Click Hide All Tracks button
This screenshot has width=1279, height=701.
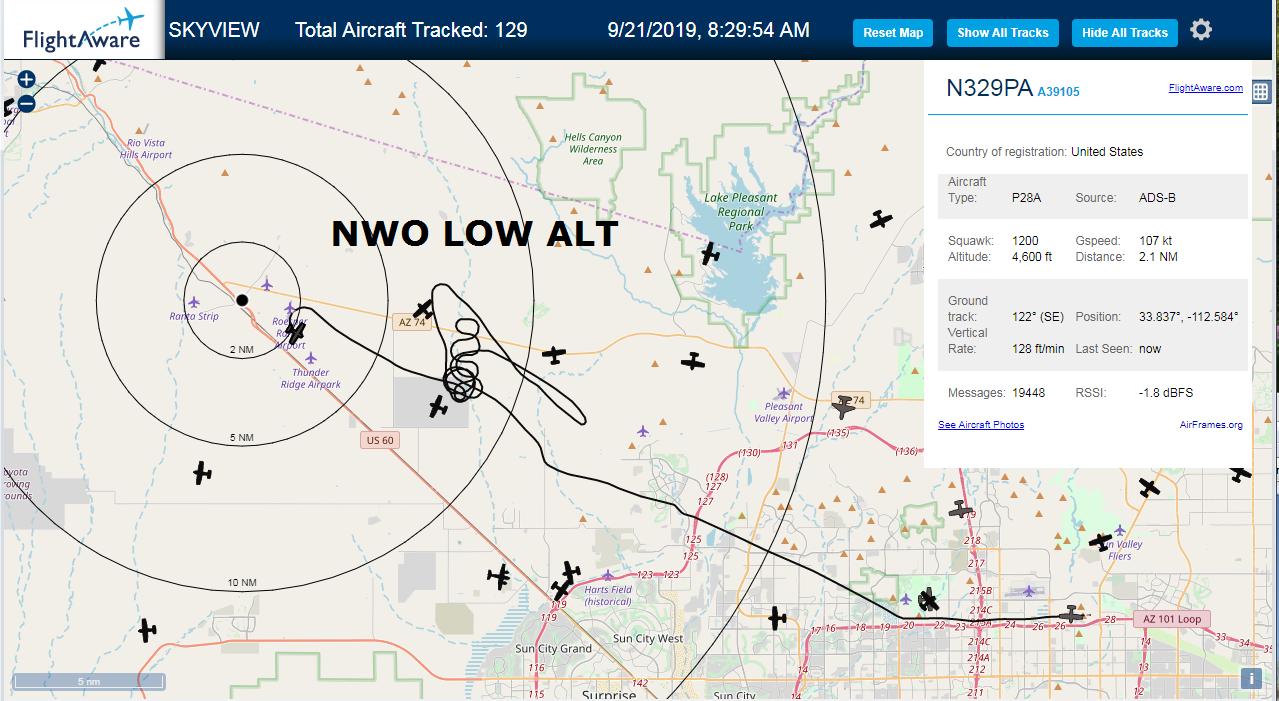1125,33
